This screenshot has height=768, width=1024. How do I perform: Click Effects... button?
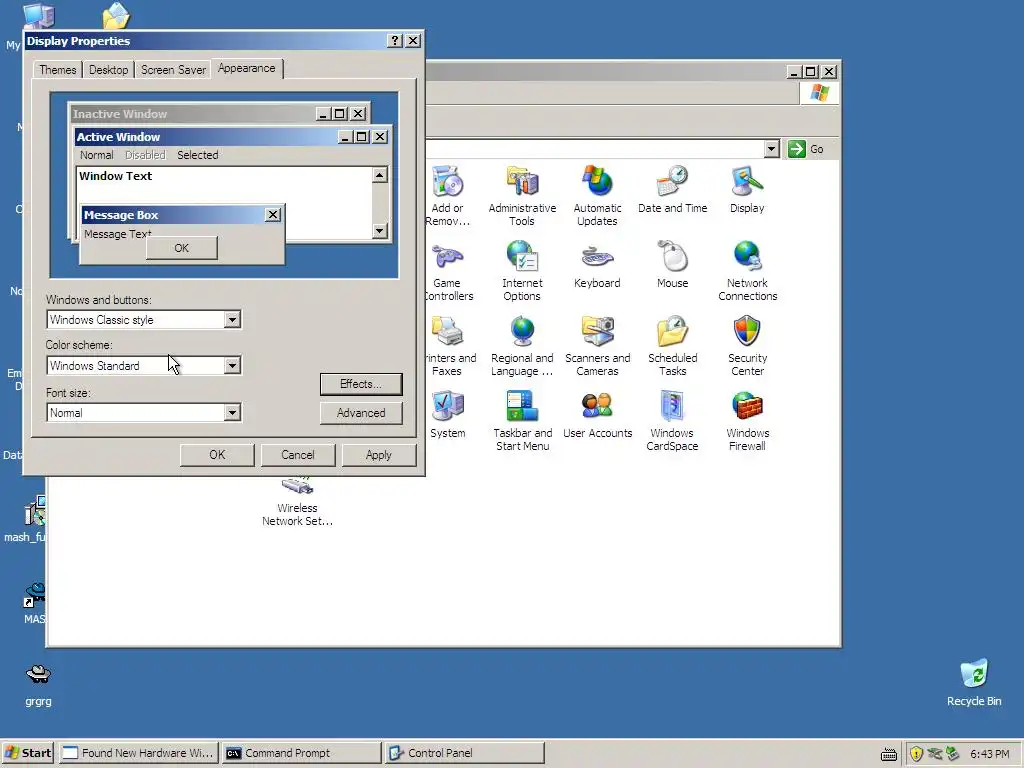360,384
